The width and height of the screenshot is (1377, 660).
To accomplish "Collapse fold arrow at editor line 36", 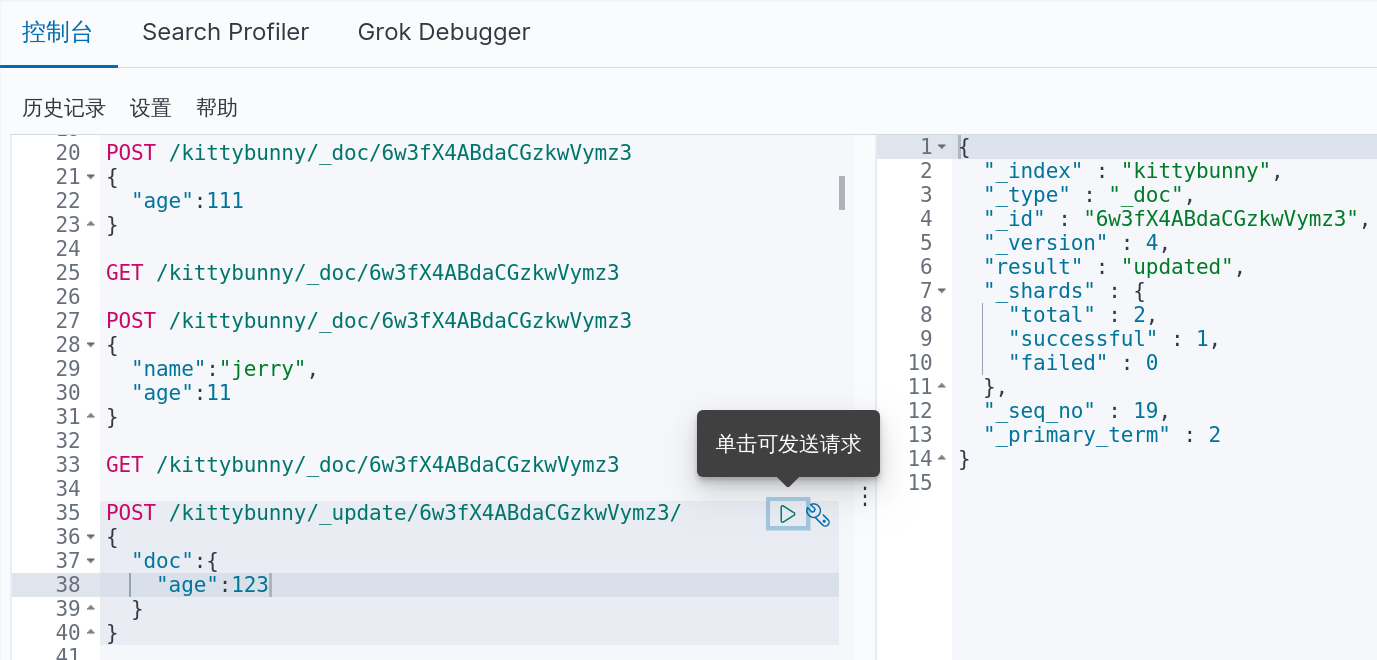I will pos(91,537).
